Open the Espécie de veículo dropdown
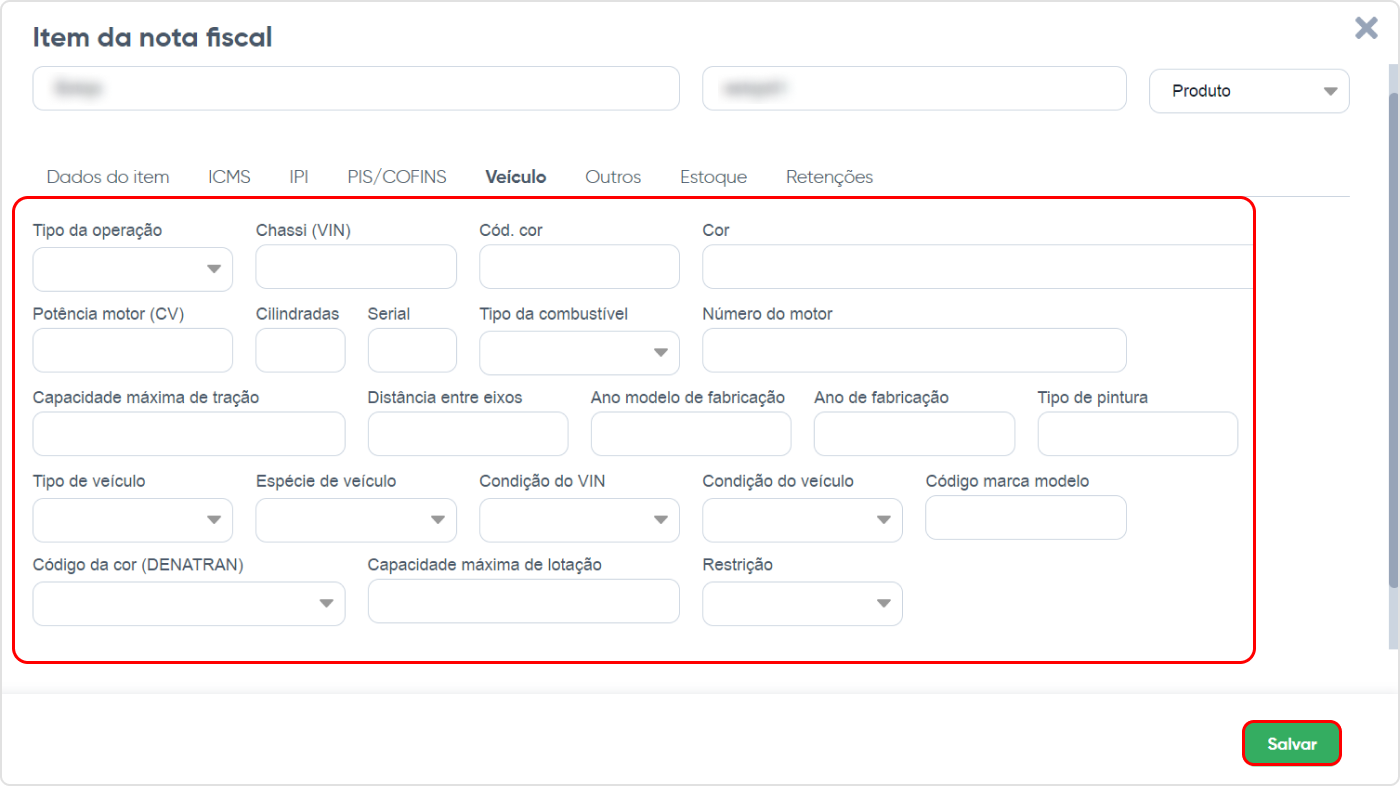 click(355, 520)
